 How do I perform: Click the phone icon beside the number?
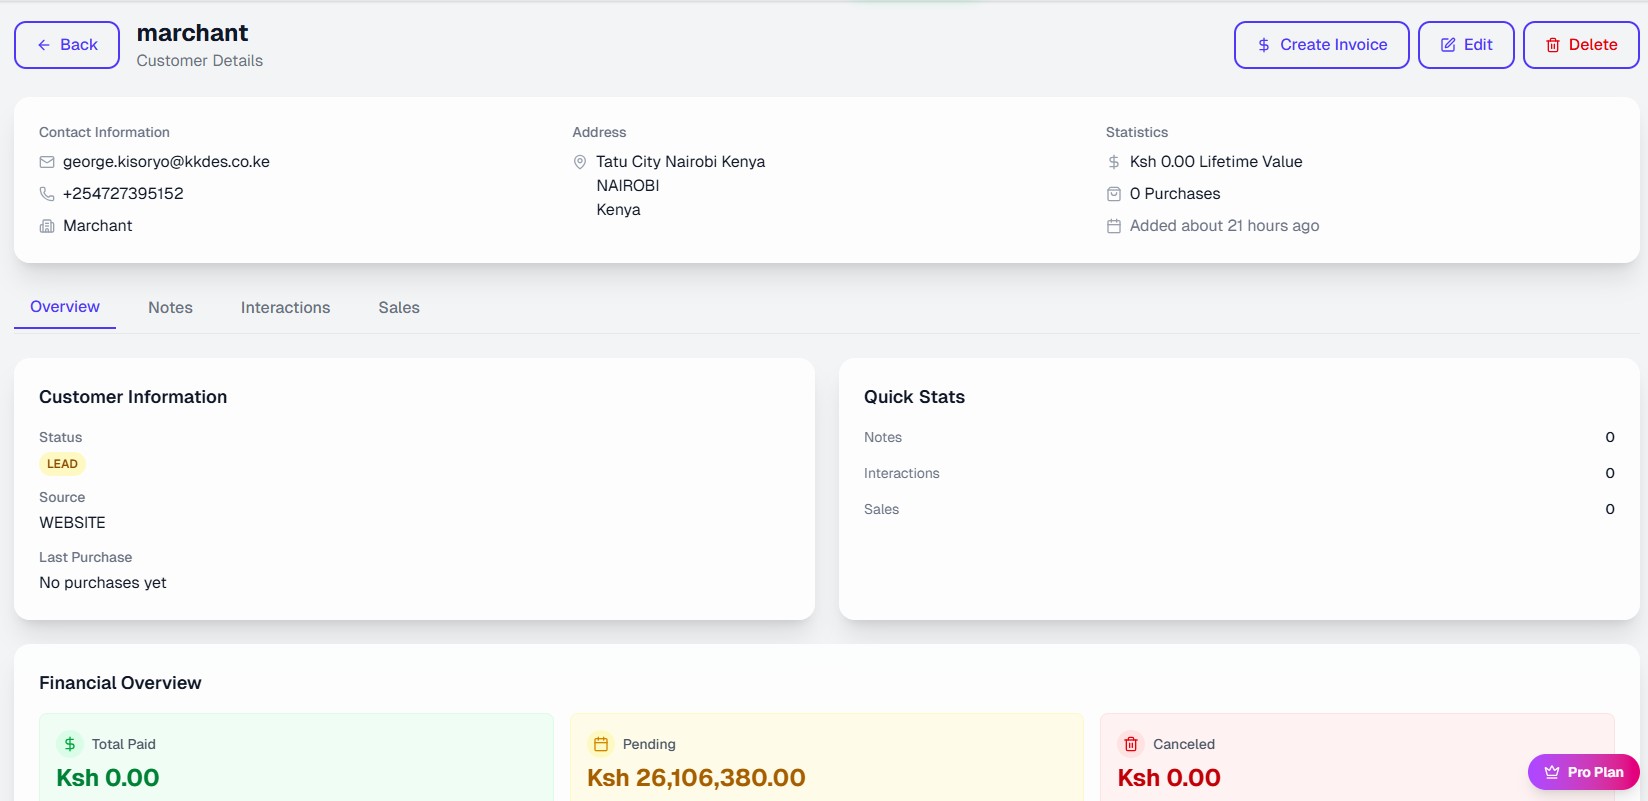point(47,194)
